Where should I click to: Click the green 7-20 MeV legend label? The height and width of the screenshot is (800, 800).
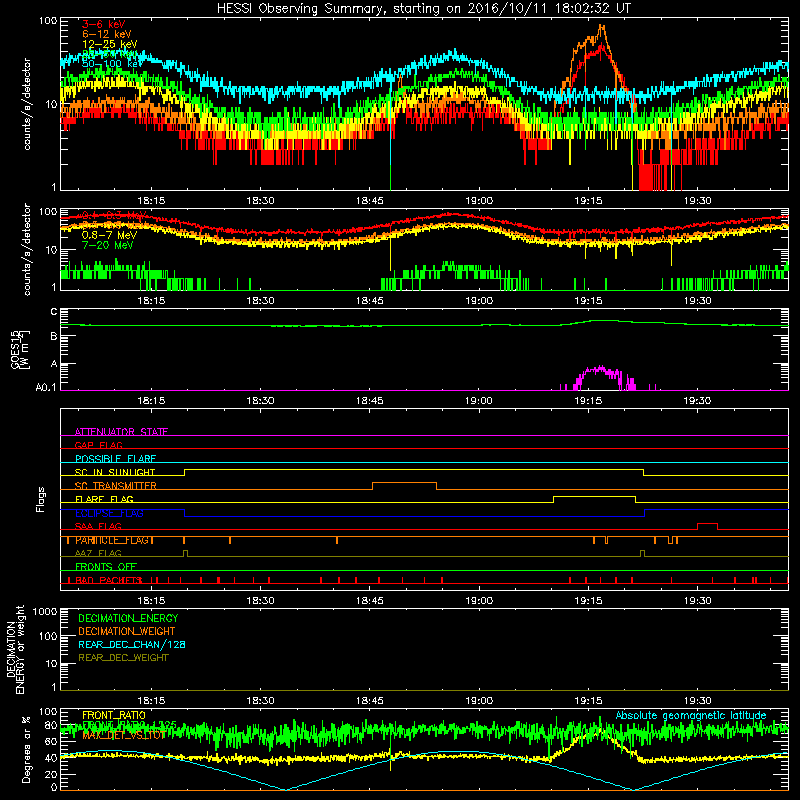[107, 245]
